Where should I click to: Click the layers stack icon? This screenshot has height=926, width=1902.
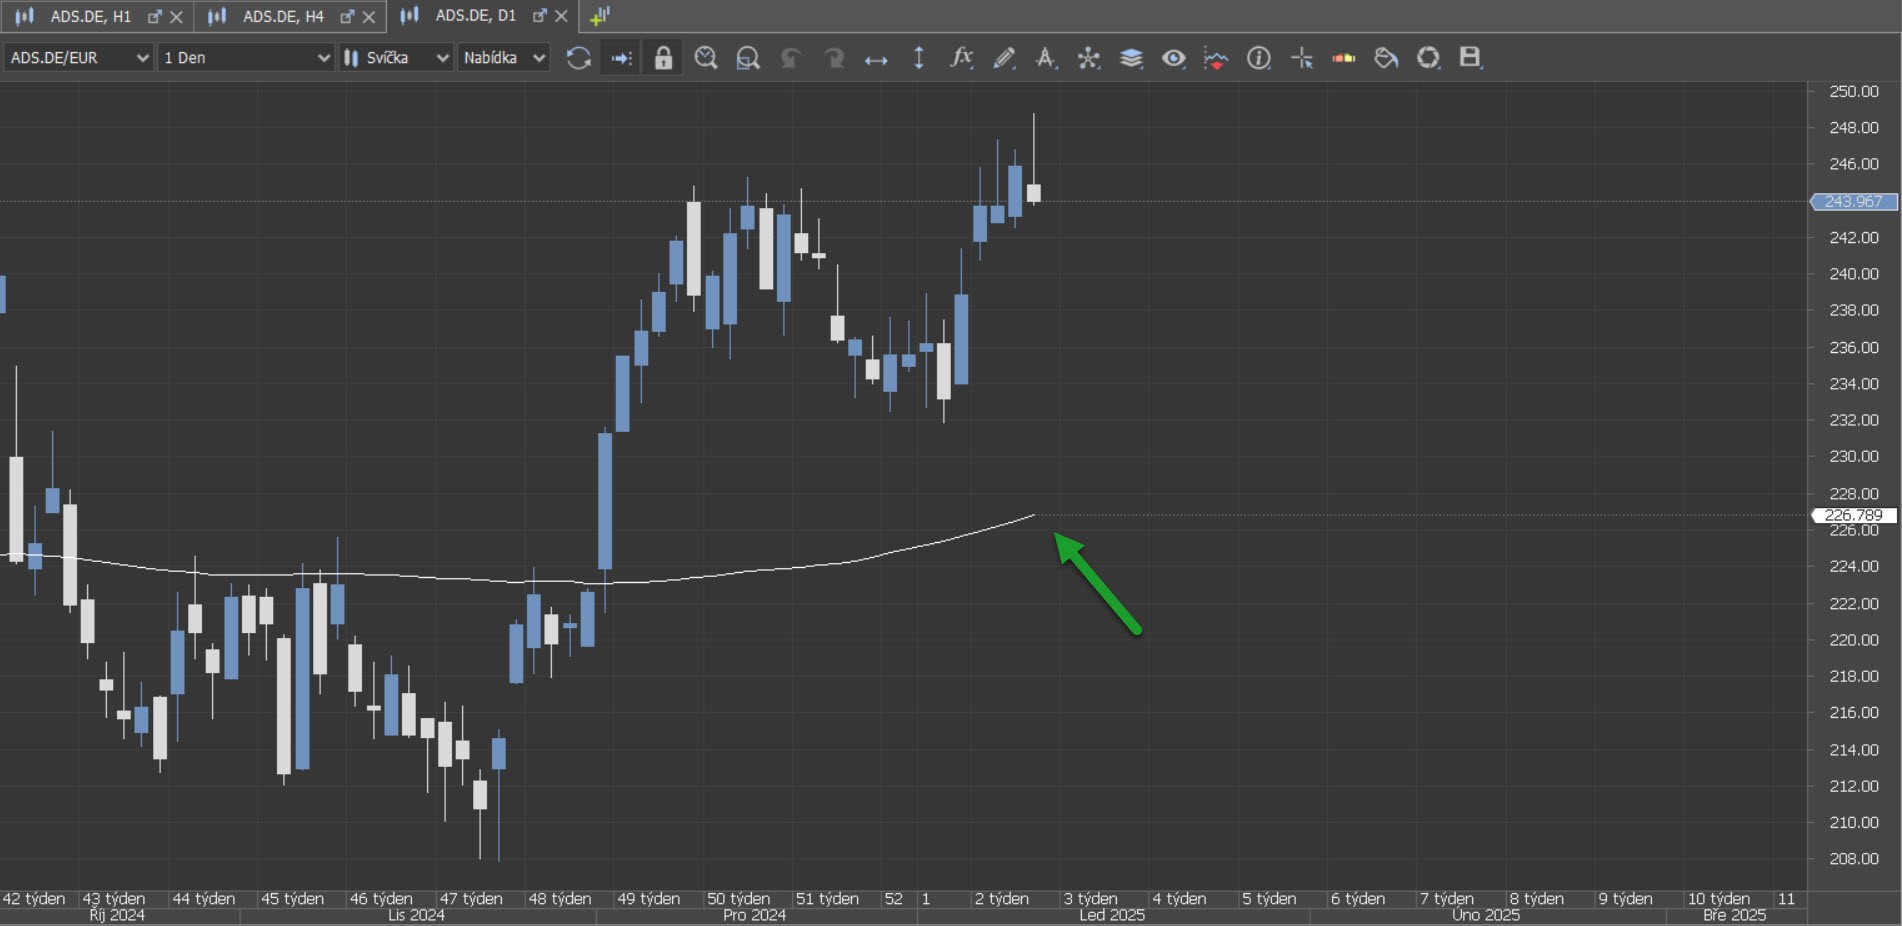point(1131,58)
